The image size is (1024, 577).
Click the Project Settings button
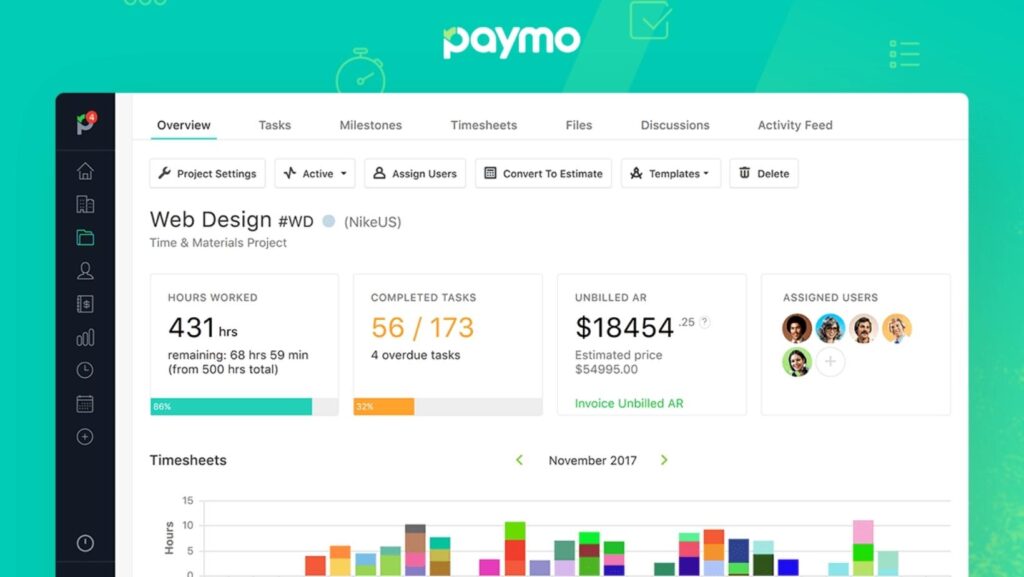(207, 174)
